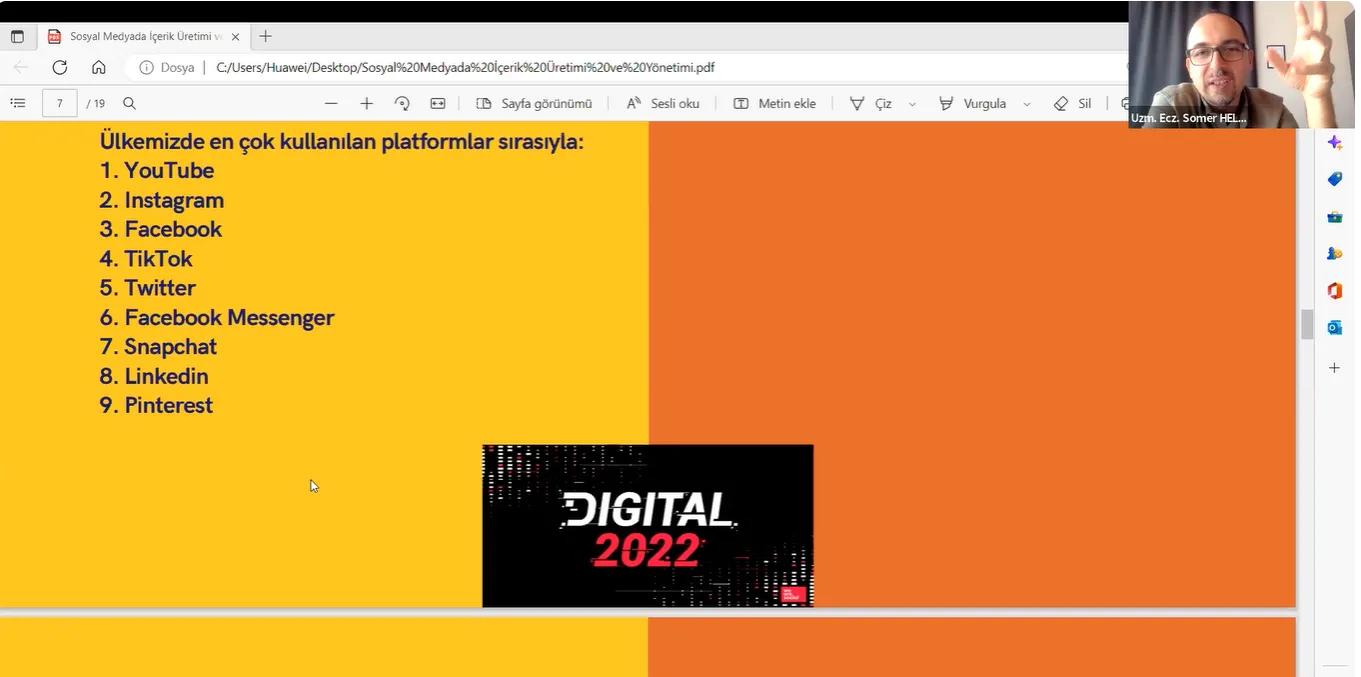Image resolution: width=1361 pixels, height=677 pixels.
Task: Click the PDF search magnifier icon
Action: pyautogui.click(x=129, y=103)
